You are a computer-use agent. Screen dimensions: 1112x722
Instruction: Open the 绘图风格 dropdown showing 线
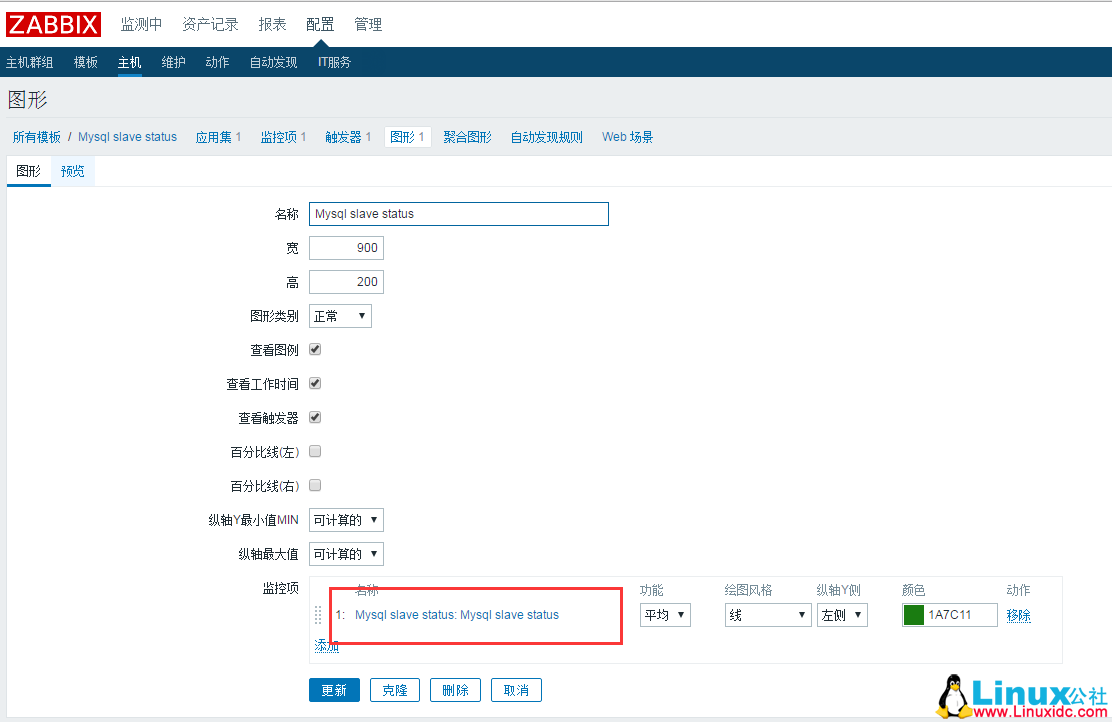tap(767, 614)
